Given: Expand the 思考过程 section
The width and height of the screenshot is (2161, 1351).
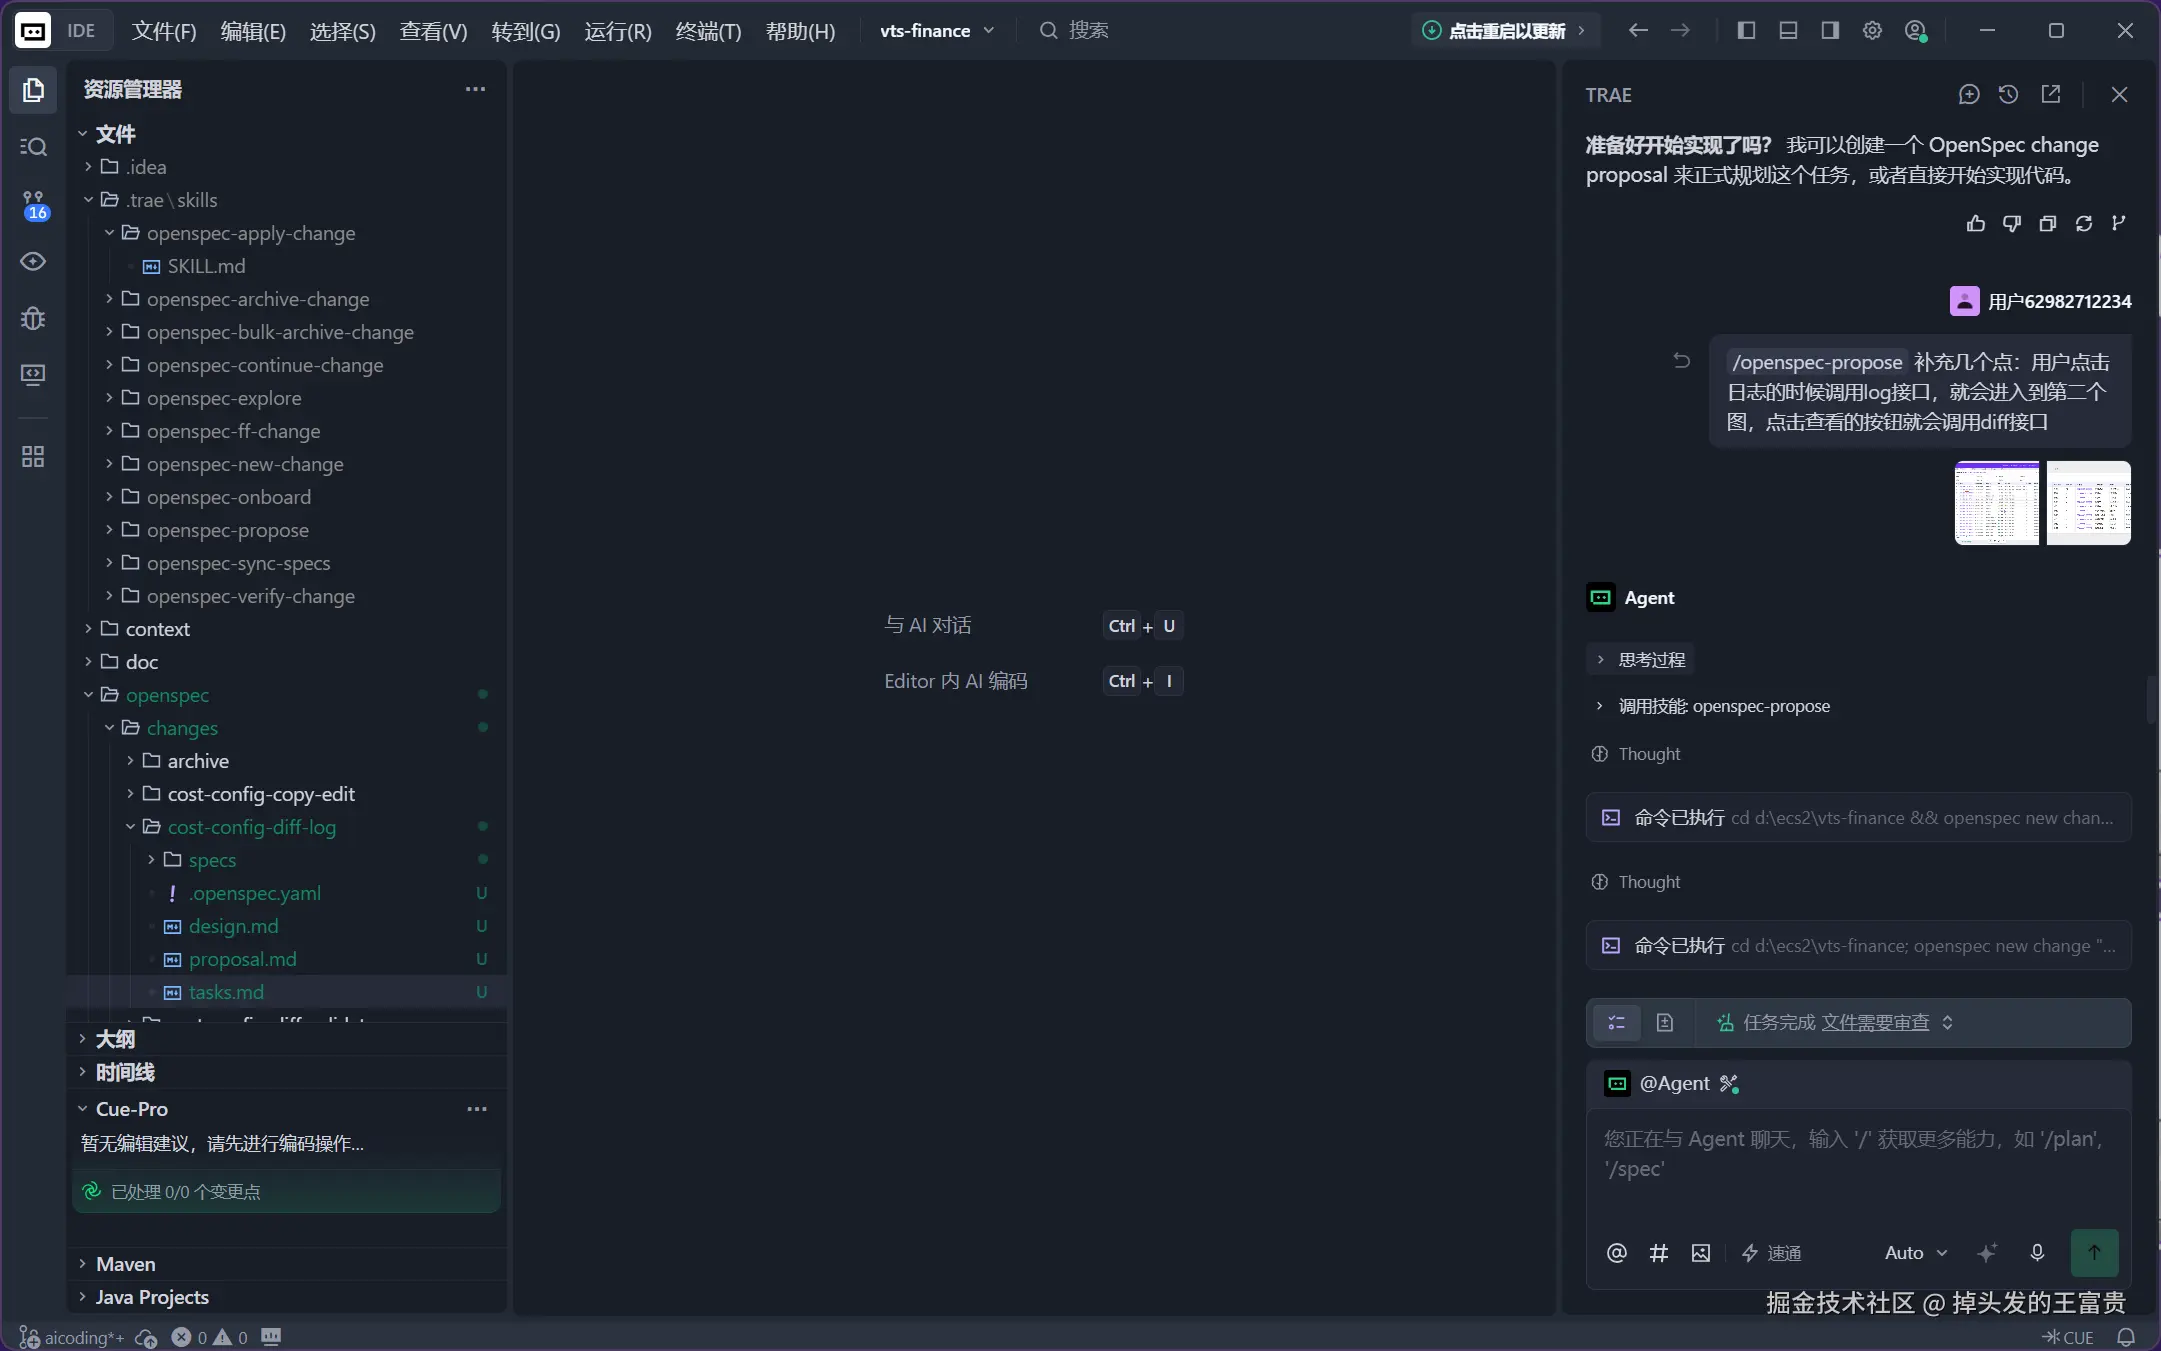Looking at the screenshot, I should (1641, 660).
